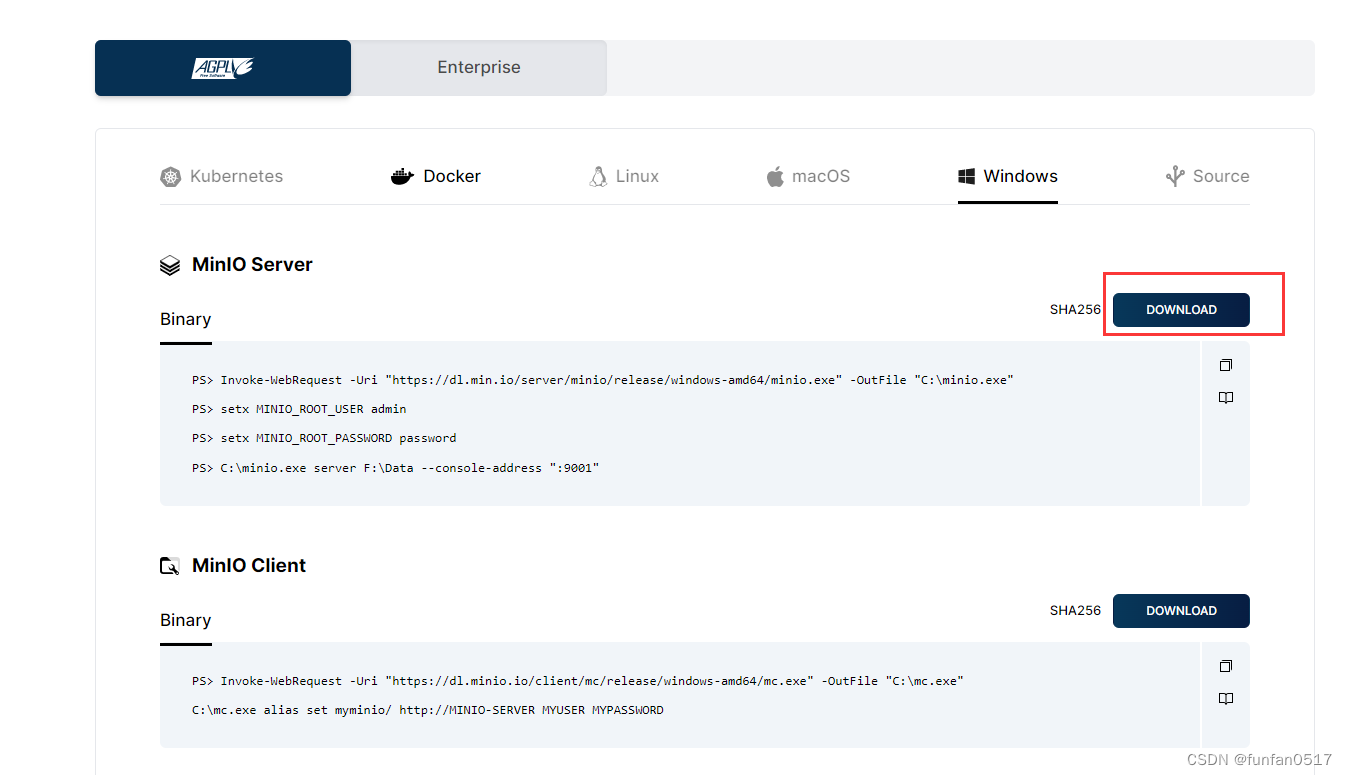Image resolution: width=1347 pixels, height=775 pixels.
Task: Click the minio.exe server F:\Data command
Action: click(395, 468)
